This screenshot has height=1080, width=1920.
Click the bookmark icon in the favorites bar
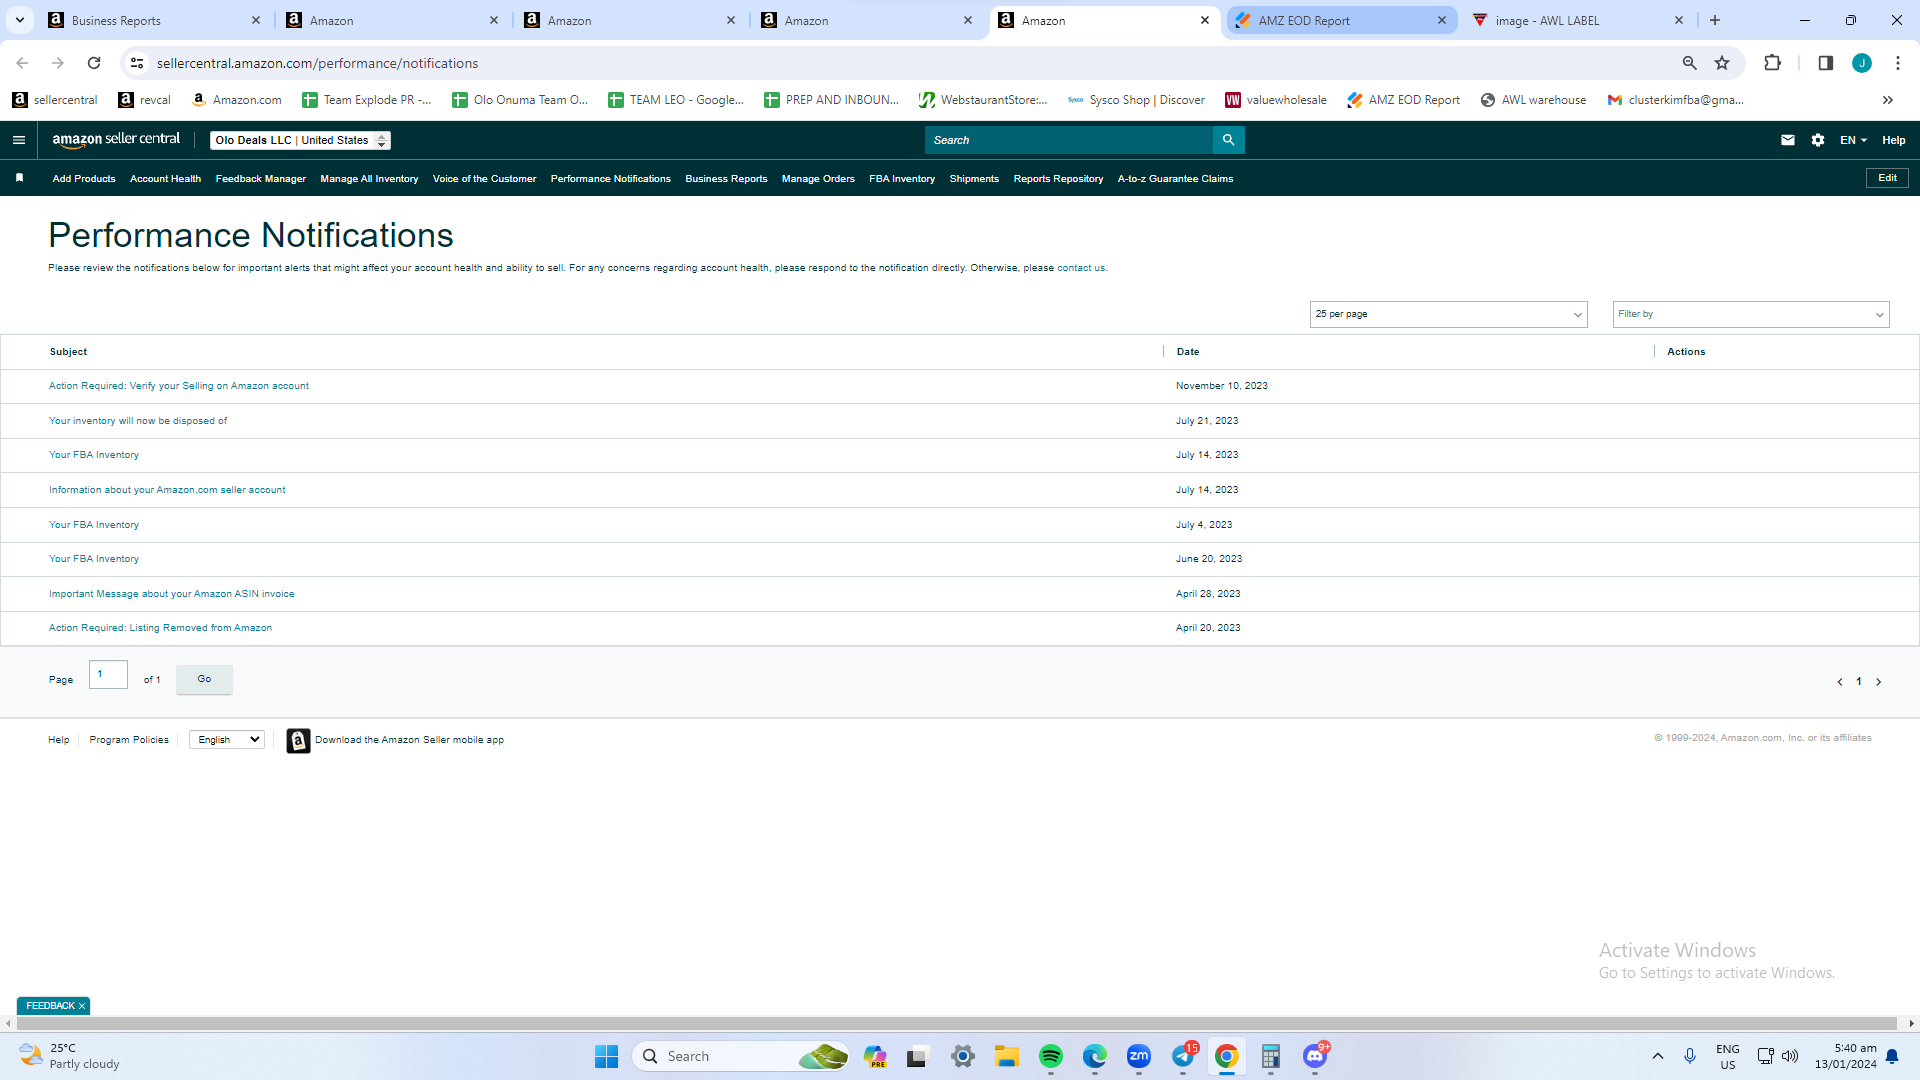[x=19, y=178]
